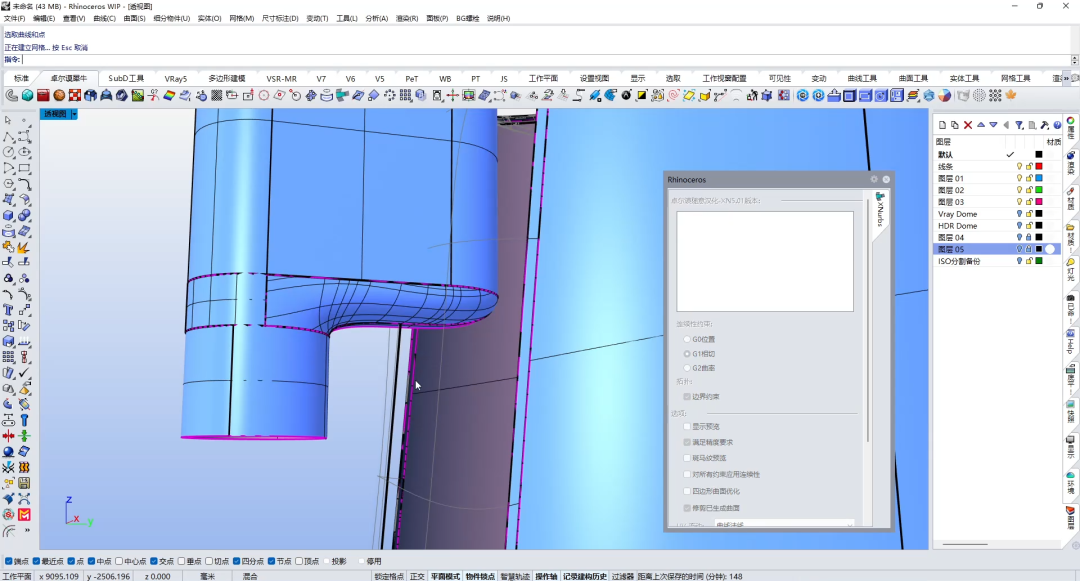Move layer down with blue down arrow
Viewport: 1080px width, 581px height.
(x=993, y=125)
